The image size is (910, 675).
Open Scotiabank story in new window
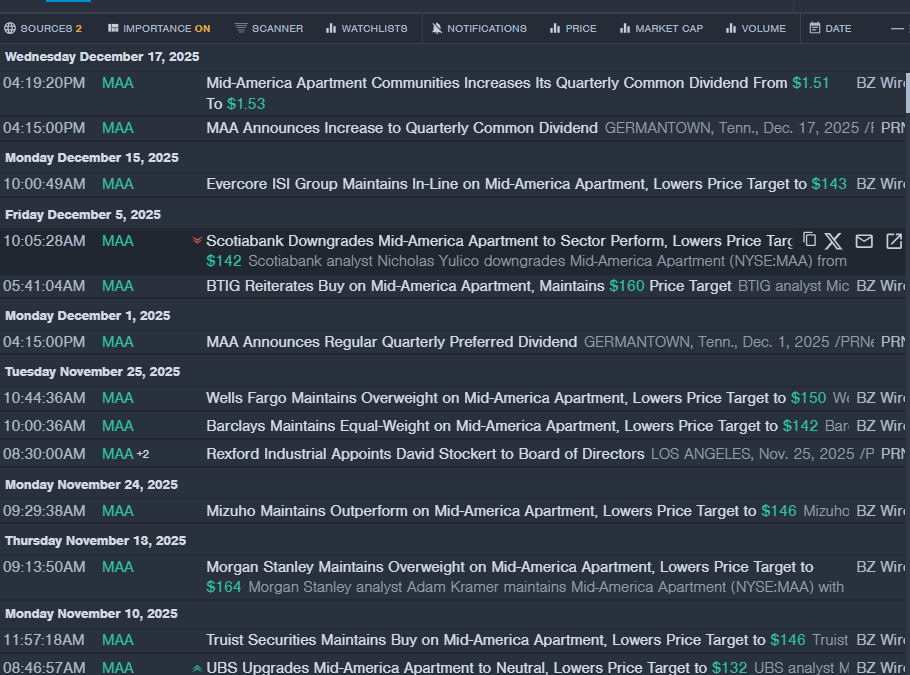[894, 241]
